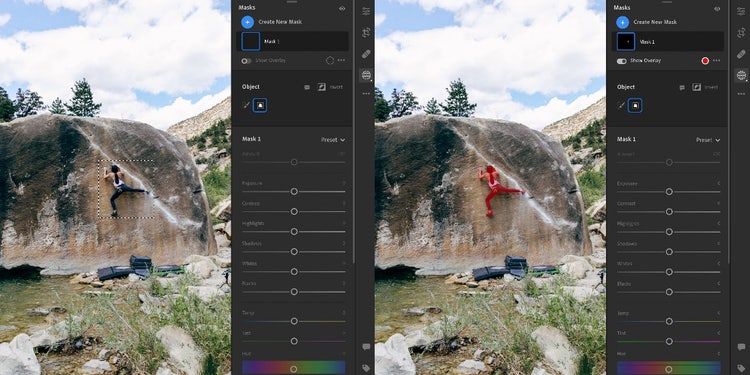Click Object help bubble icon in right panel
Screen dimensions: 750x375
pos(682,88)
